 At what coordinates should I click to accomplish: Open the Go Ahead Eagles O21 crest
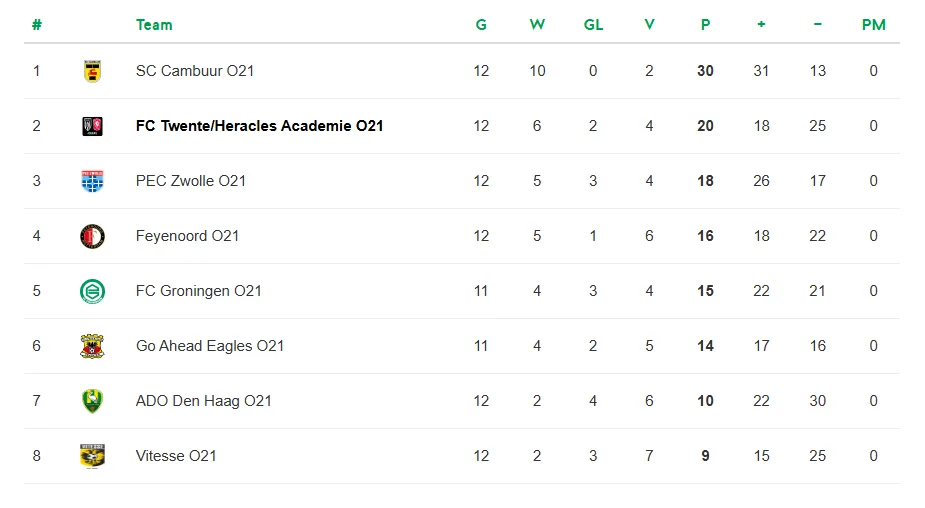coord(92,346)
